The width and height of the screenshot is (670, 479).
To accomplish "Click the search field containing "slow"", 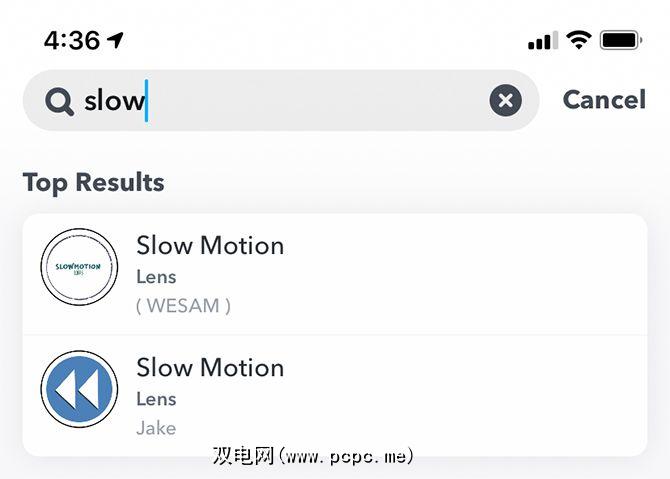I will (300, 100).
